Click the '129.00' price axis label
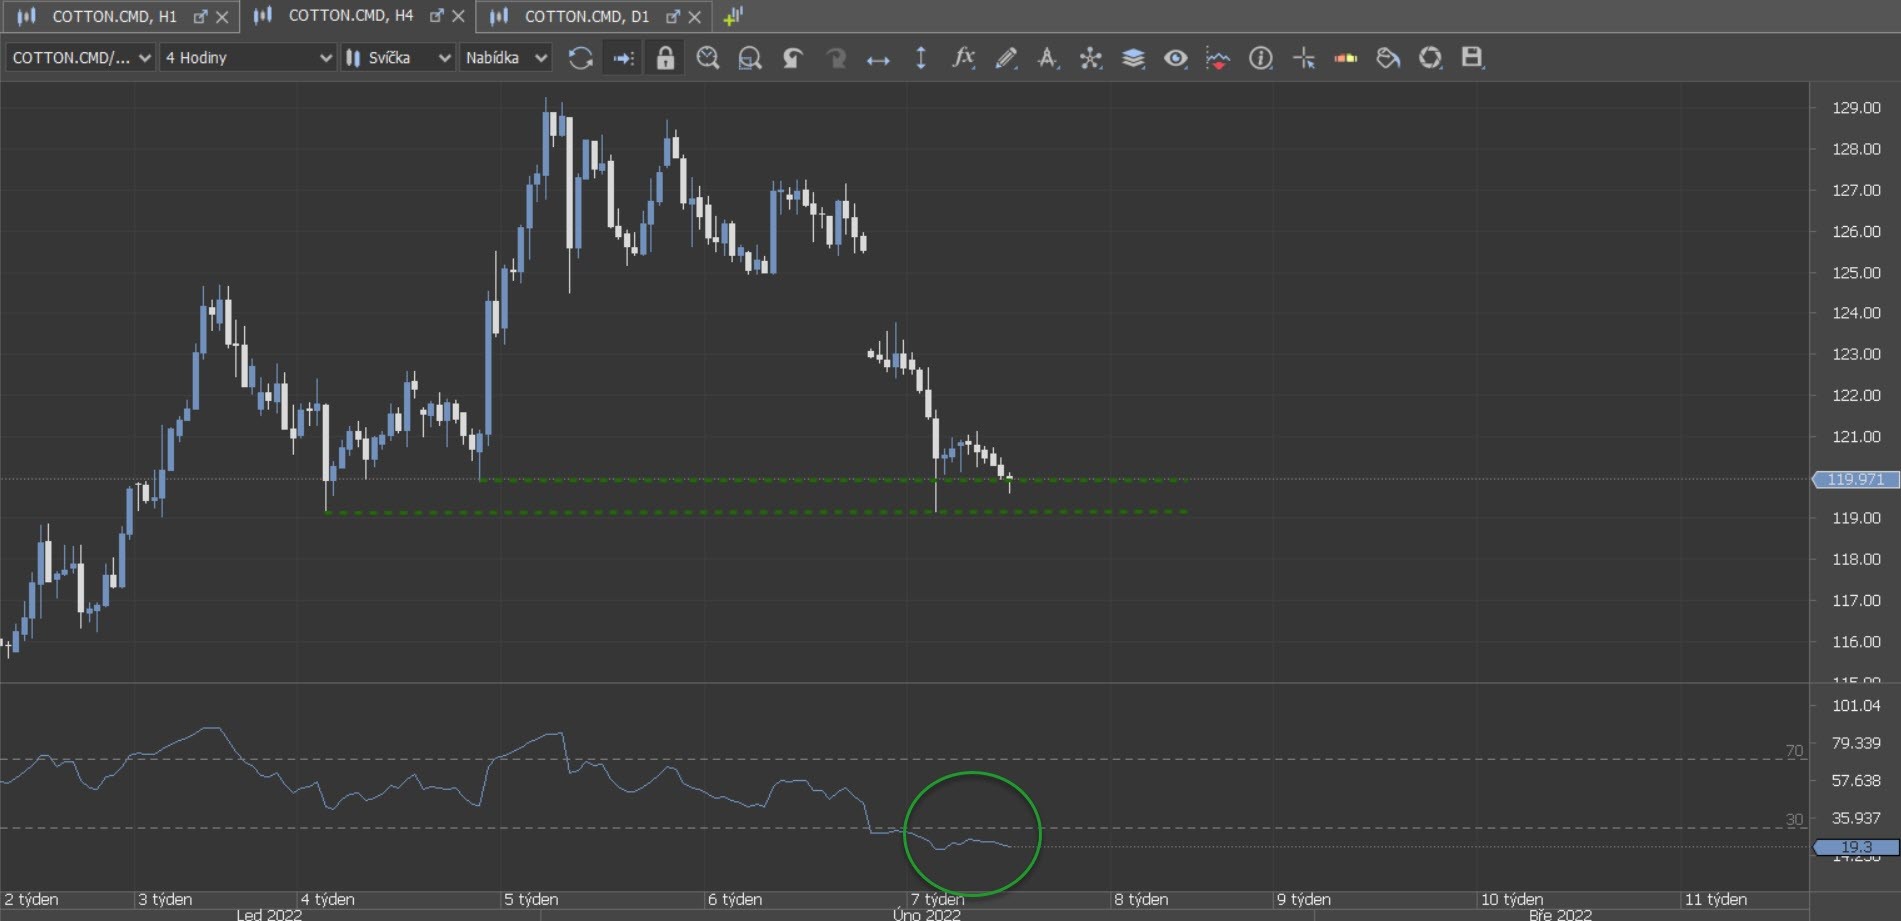This screenshot has width=1901, height=921. click(x=1856, y=108)
